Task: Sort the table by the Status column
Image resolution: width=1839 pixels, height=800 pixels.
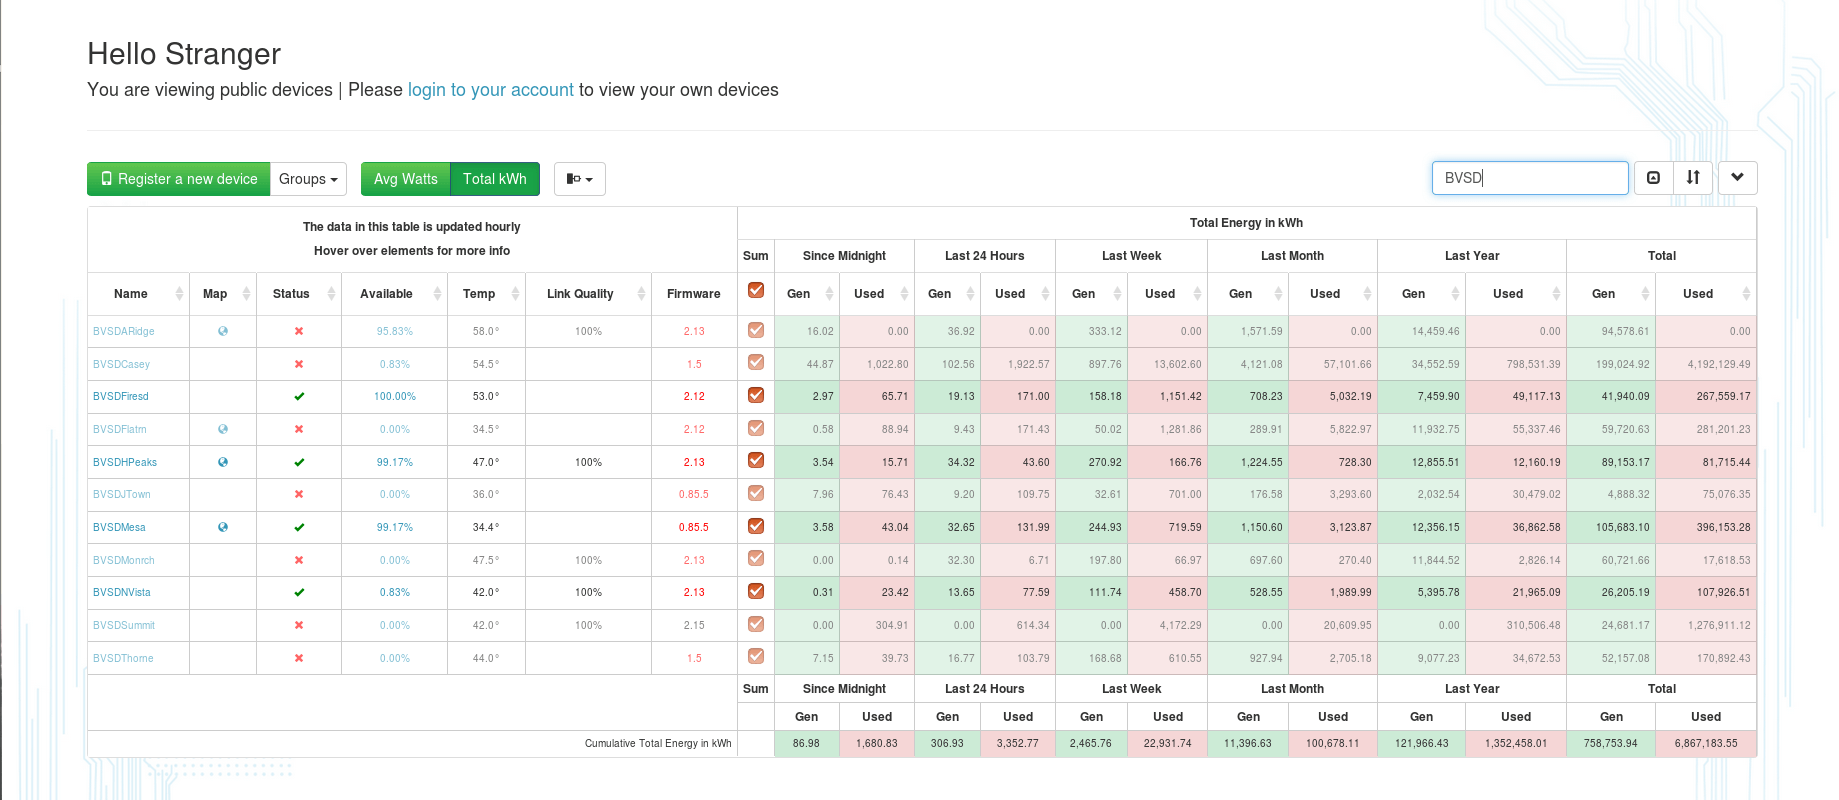Action: [x=298, y=294]
